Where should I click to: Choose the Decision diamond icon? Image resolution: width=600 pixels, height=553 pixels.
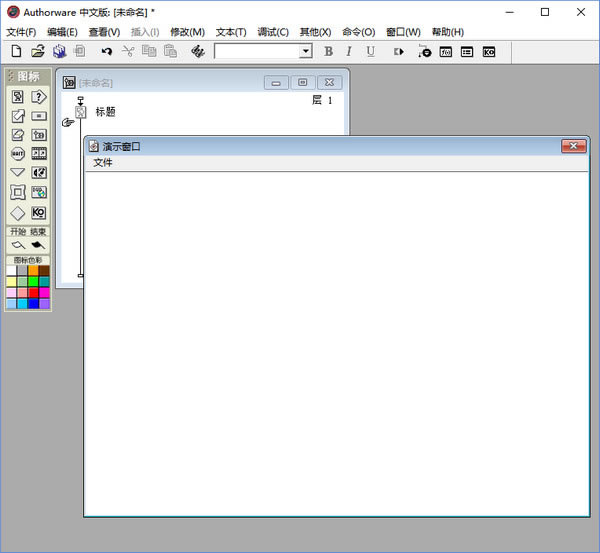coord(18,212)
